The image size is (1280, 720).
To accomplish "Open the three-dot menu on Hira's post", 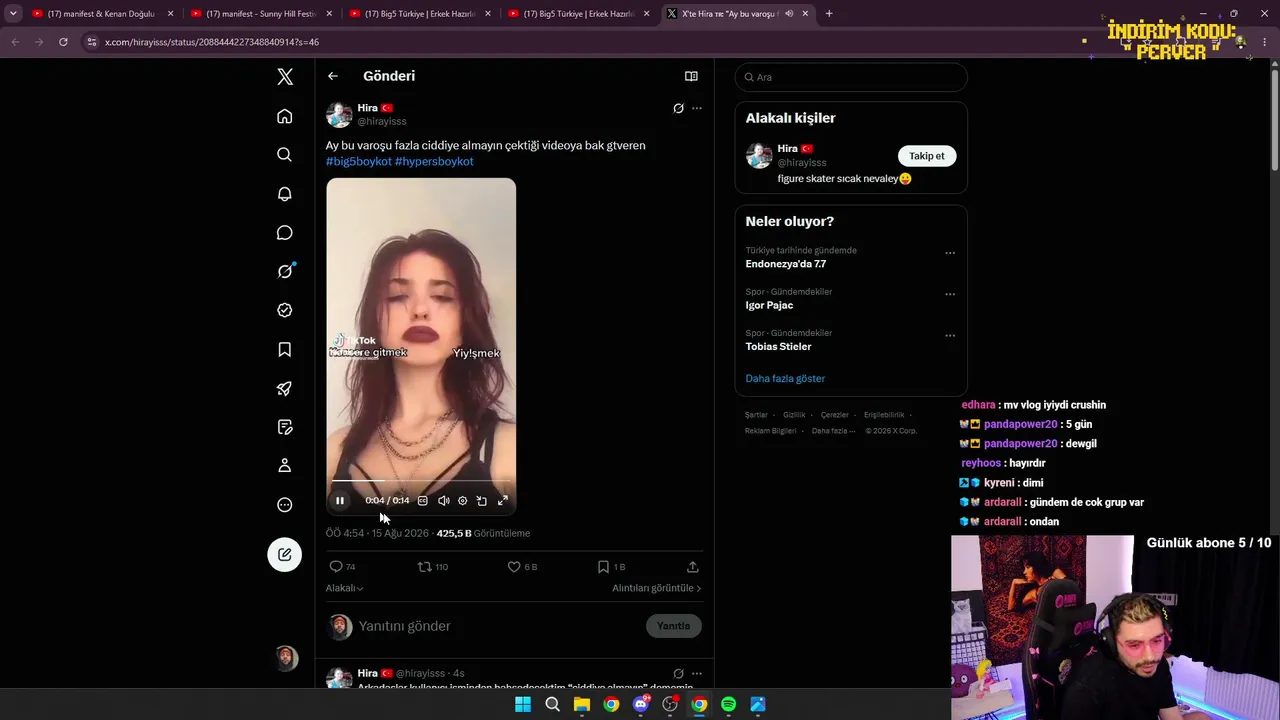I will (697, 108).
